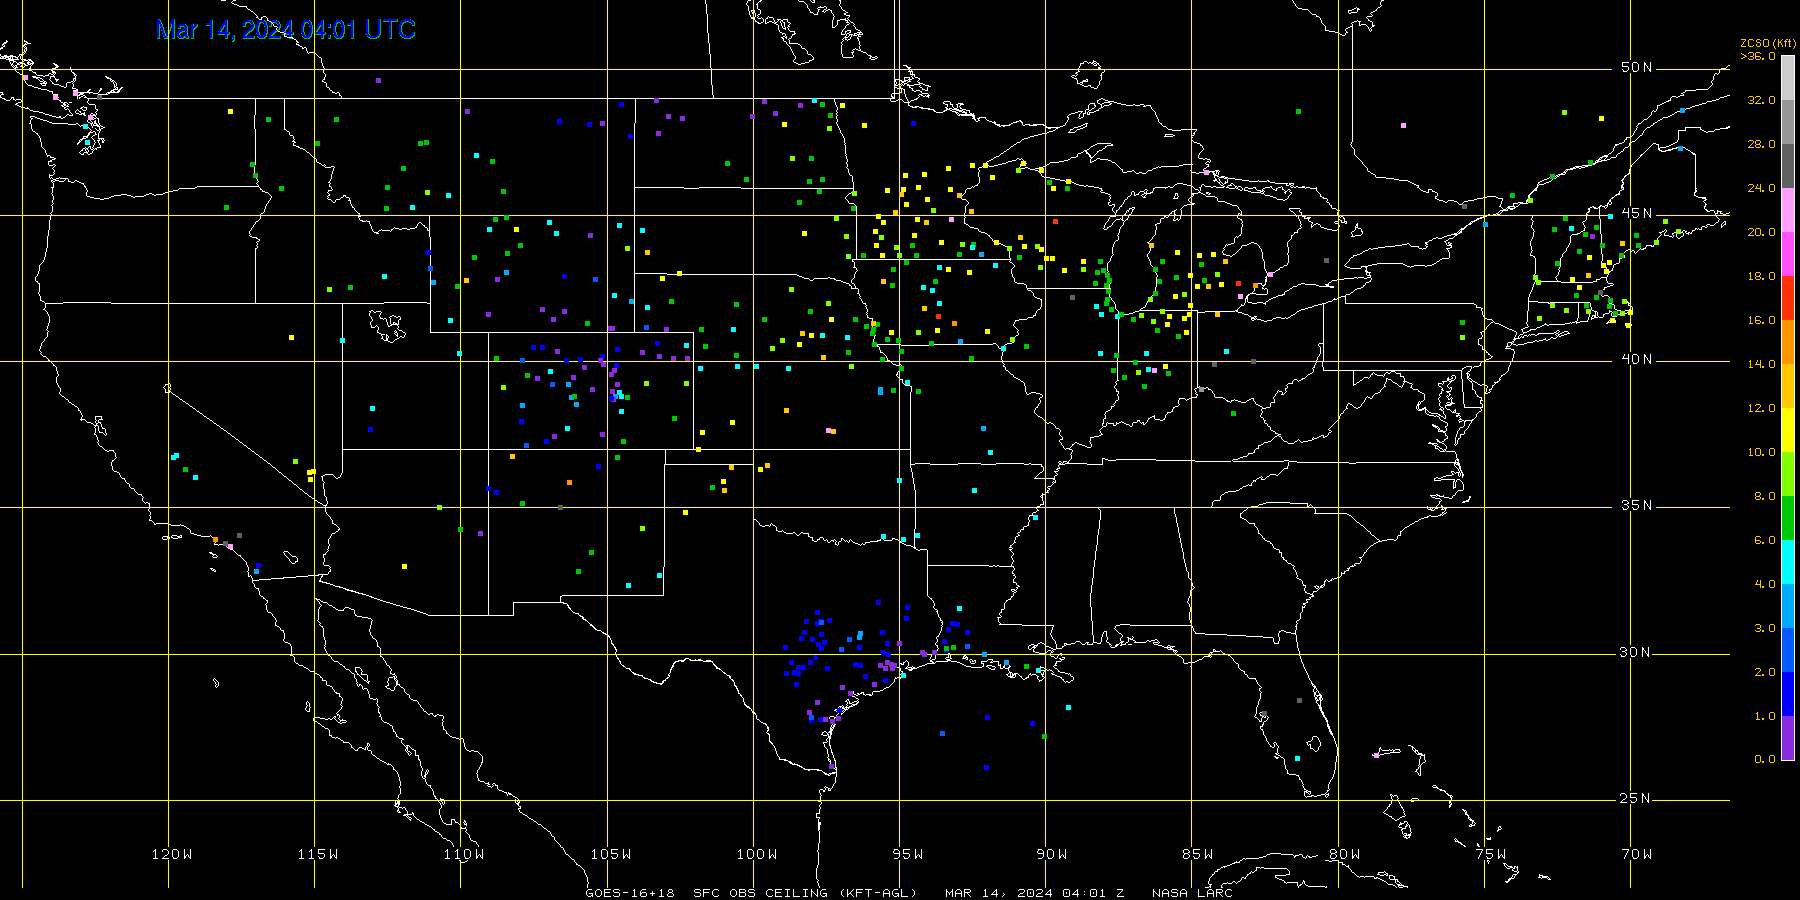1800x900 pixels.
Task: Click the '0.0' legend label
Action: [x=1765, y=759]
